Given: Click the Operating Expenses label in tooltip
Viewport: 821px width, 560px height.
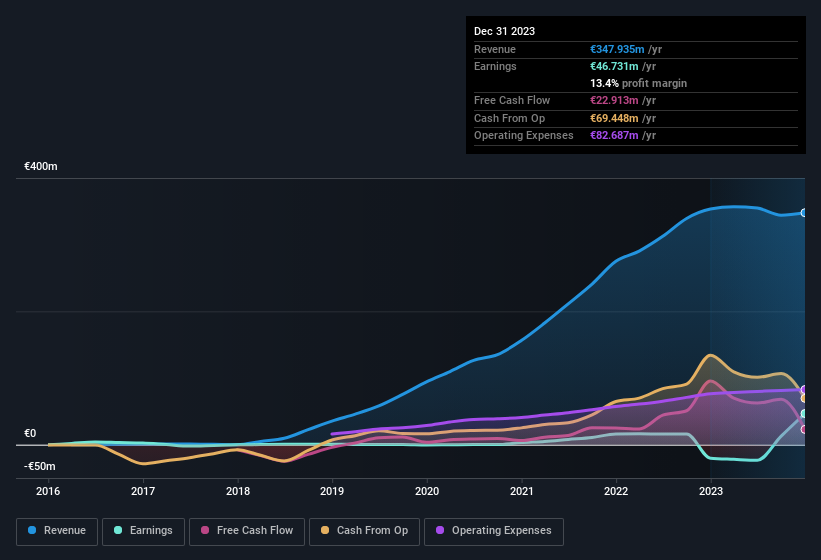Looking at the screenshot, I should coord(524,136).
